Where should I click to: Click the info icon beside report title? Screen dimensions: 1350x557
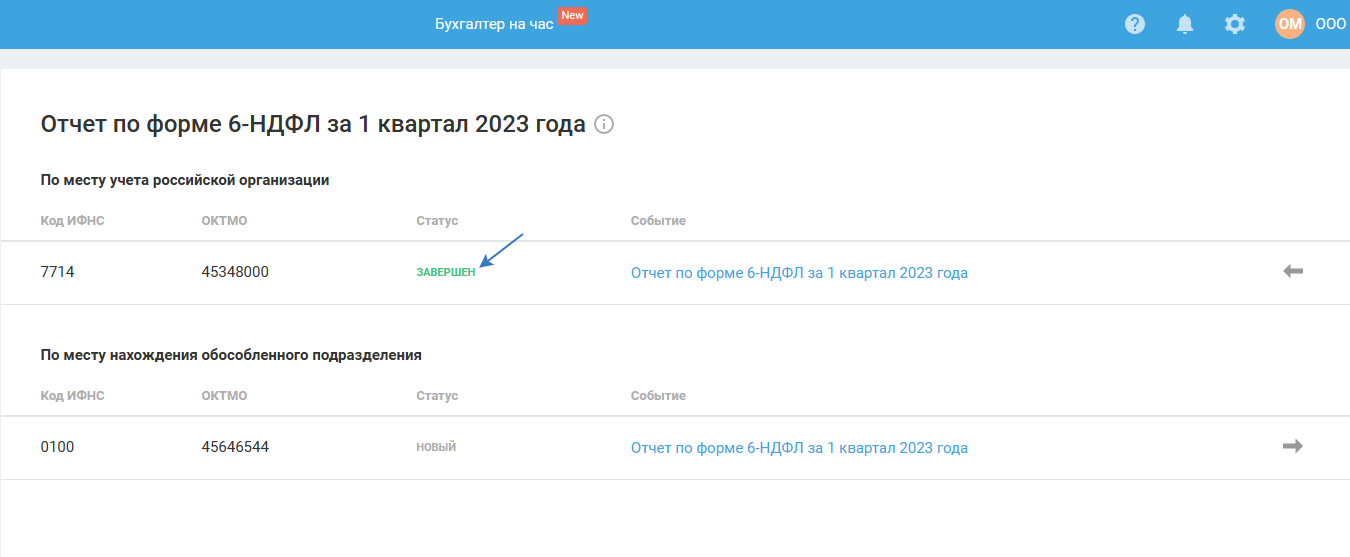click(604, 125)
